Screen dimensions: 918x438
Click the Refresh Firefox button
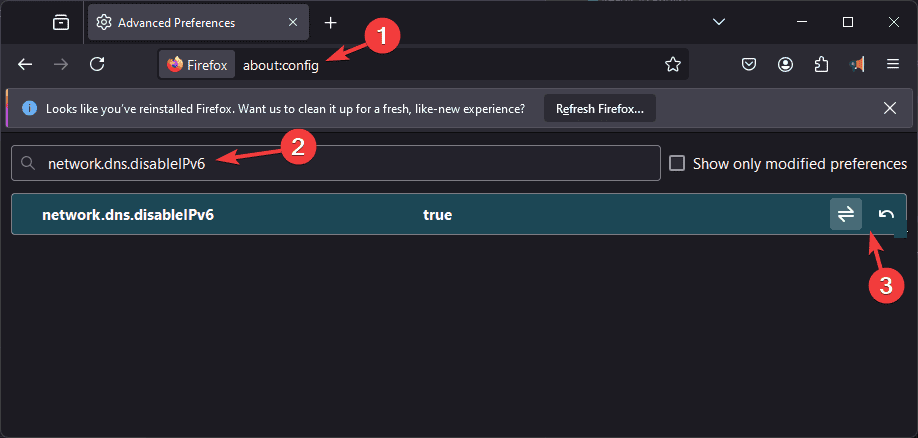[x=600, y=108]
